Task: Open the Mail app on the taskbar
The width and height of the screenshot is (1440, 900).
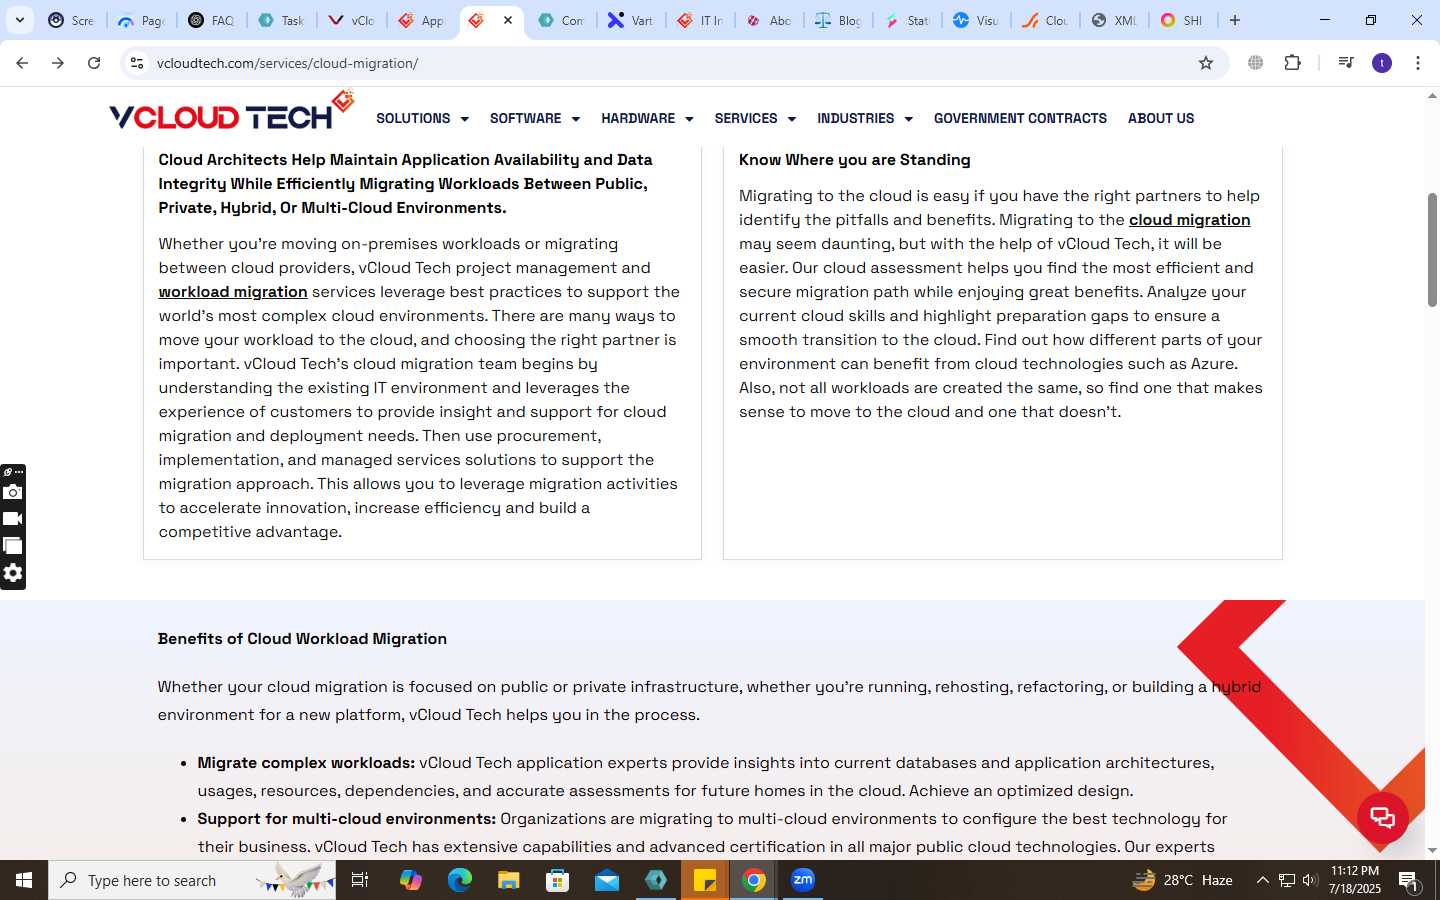Action: (607, 880)
